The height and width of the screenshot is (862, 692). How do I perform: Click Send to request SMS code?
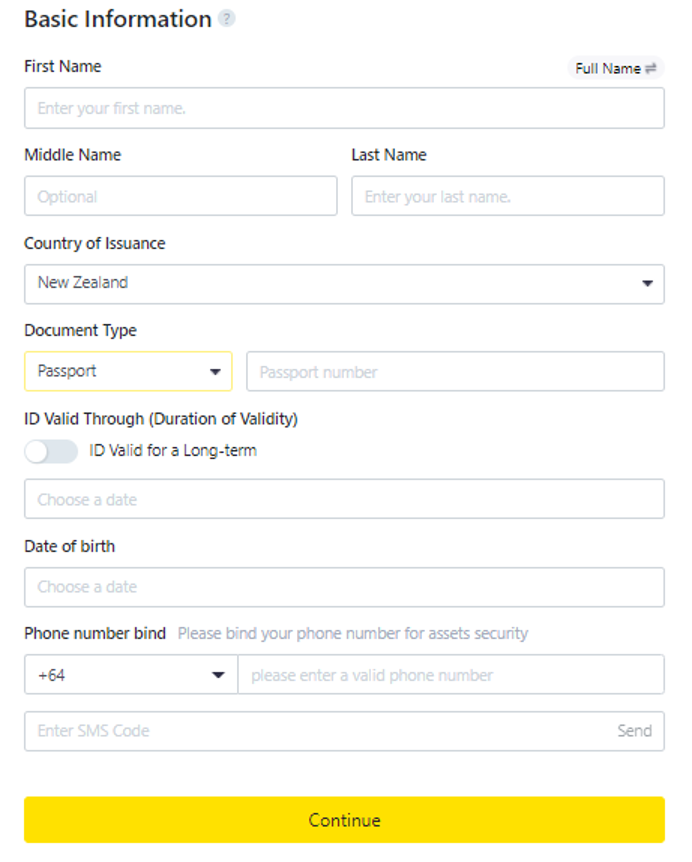(x=634, y=731)
